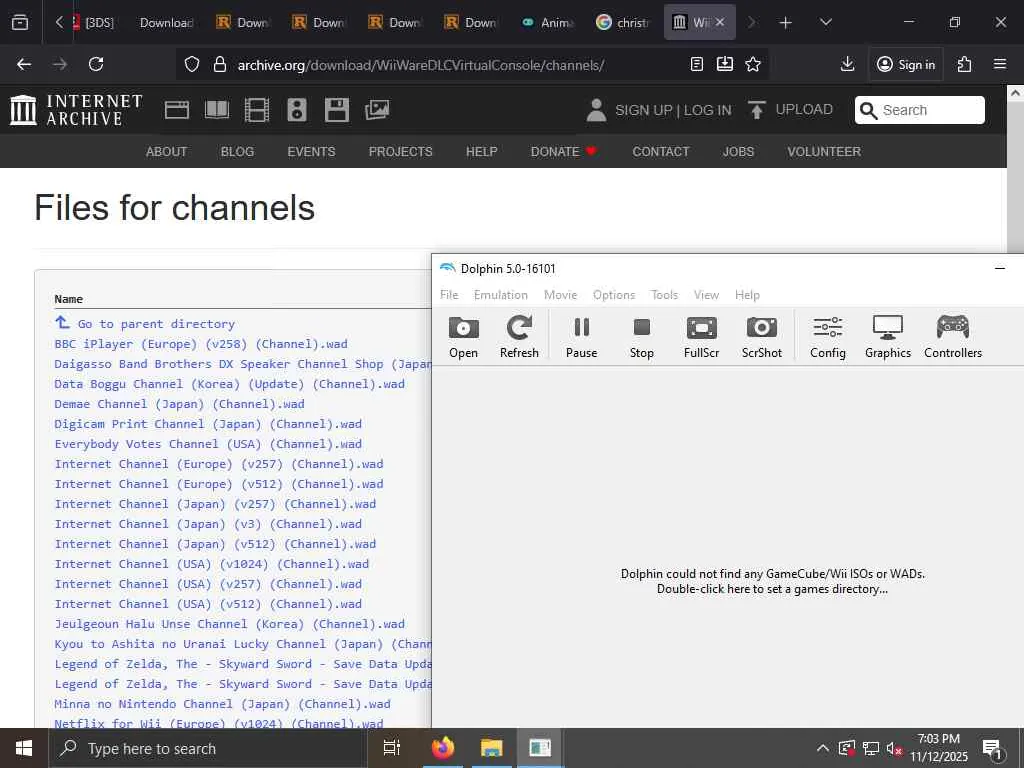
Task: Open the ABOUT nav item
Action: 167,152
